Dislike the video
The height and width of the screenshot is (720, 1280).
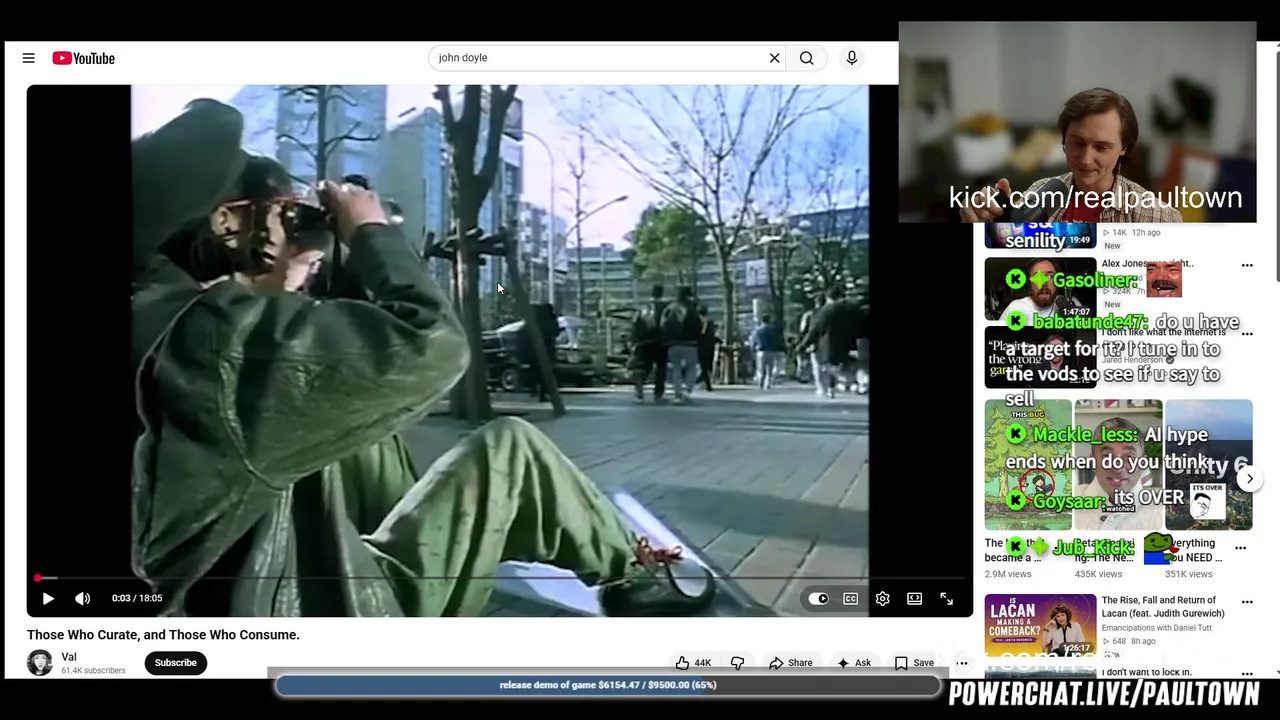[x=738, y=663]
